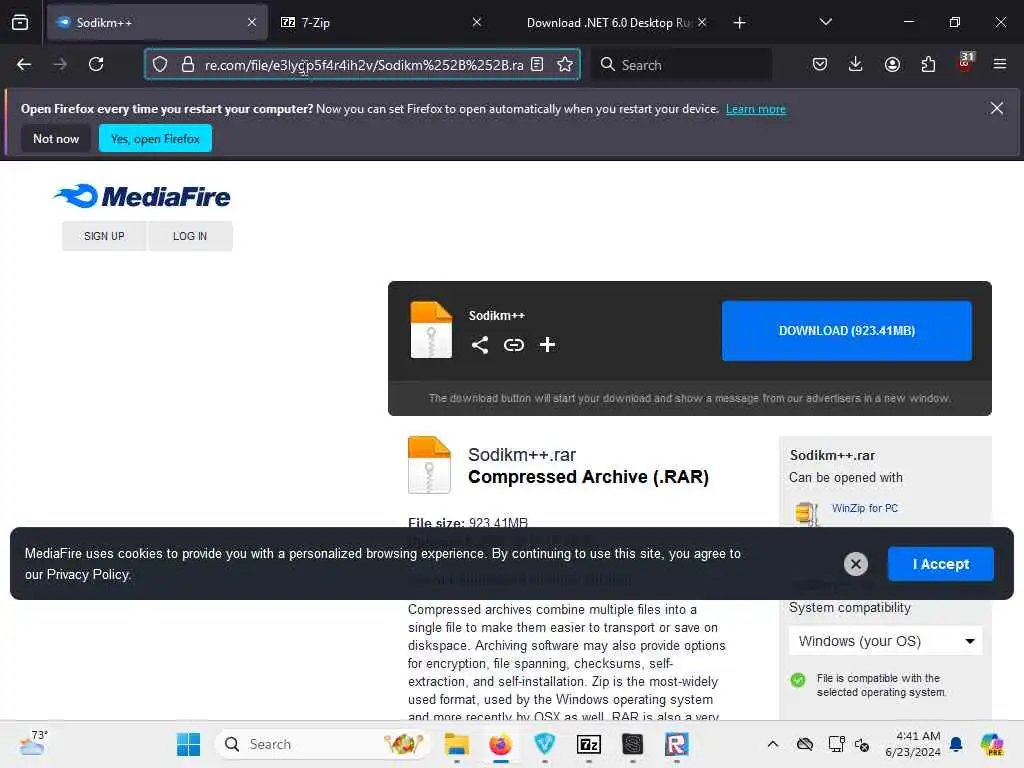Click the Firefox Search box

682,64
